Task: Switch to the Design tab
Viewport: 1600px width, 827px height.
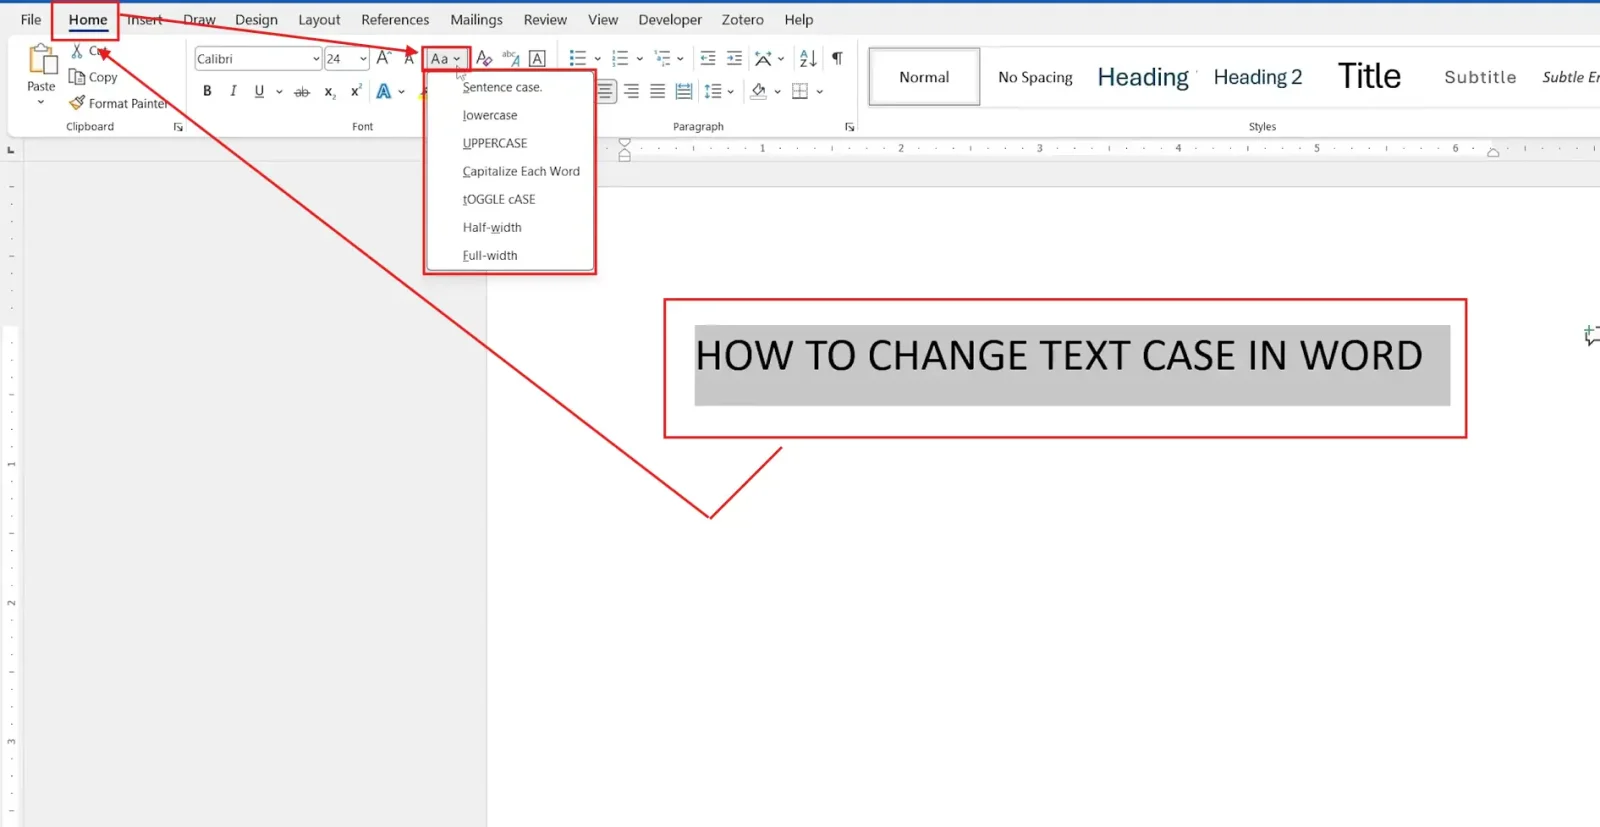Action: coord(256,19)
